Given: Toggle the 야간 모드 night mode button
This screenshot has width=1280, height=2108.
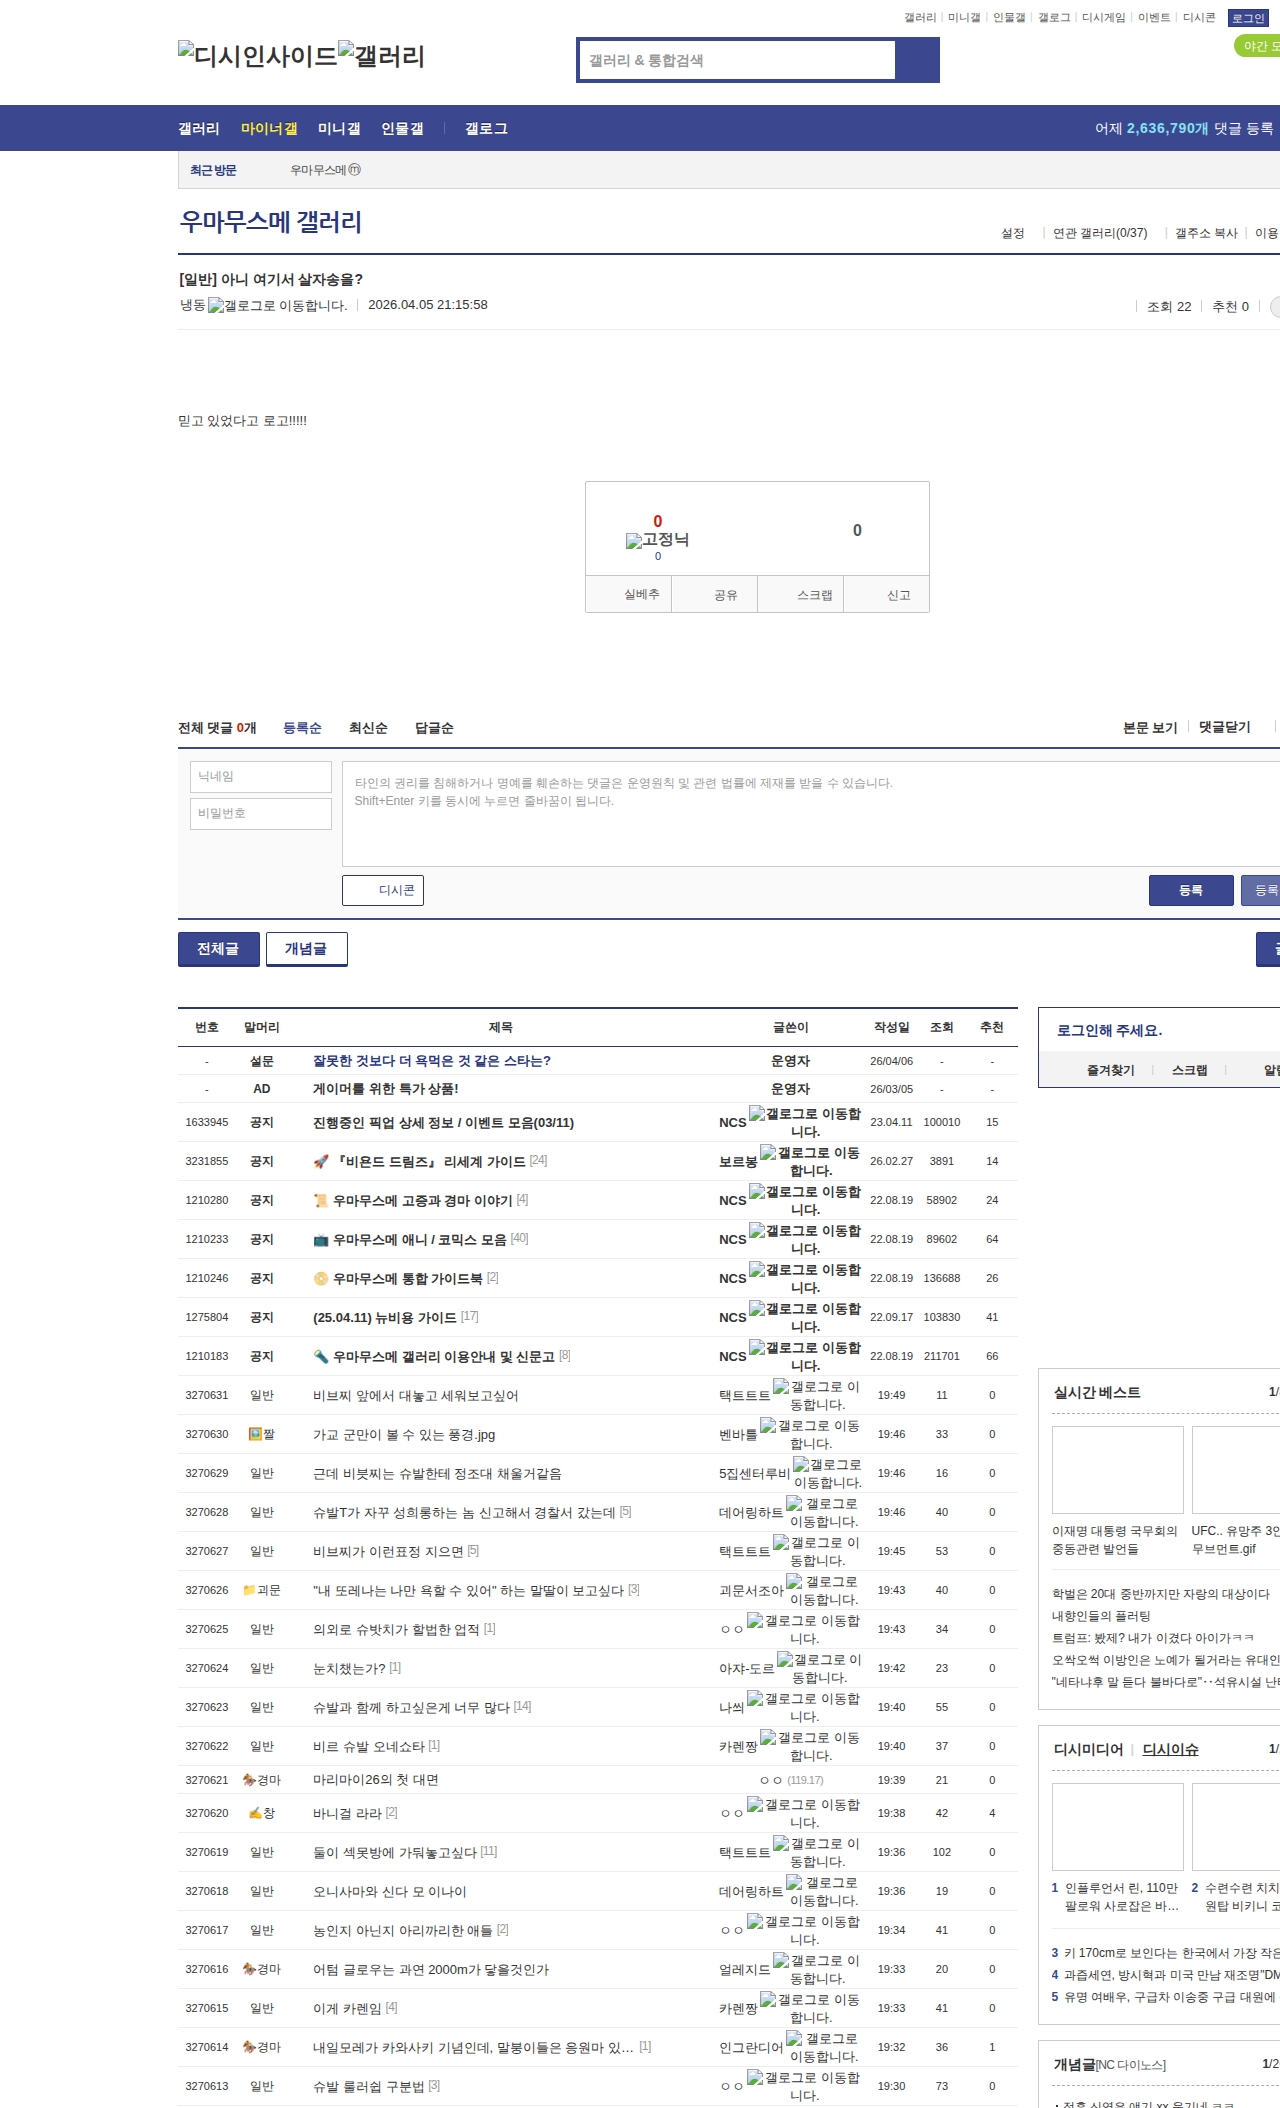Looking at the screenshot, I should (x=1258, y=46).
